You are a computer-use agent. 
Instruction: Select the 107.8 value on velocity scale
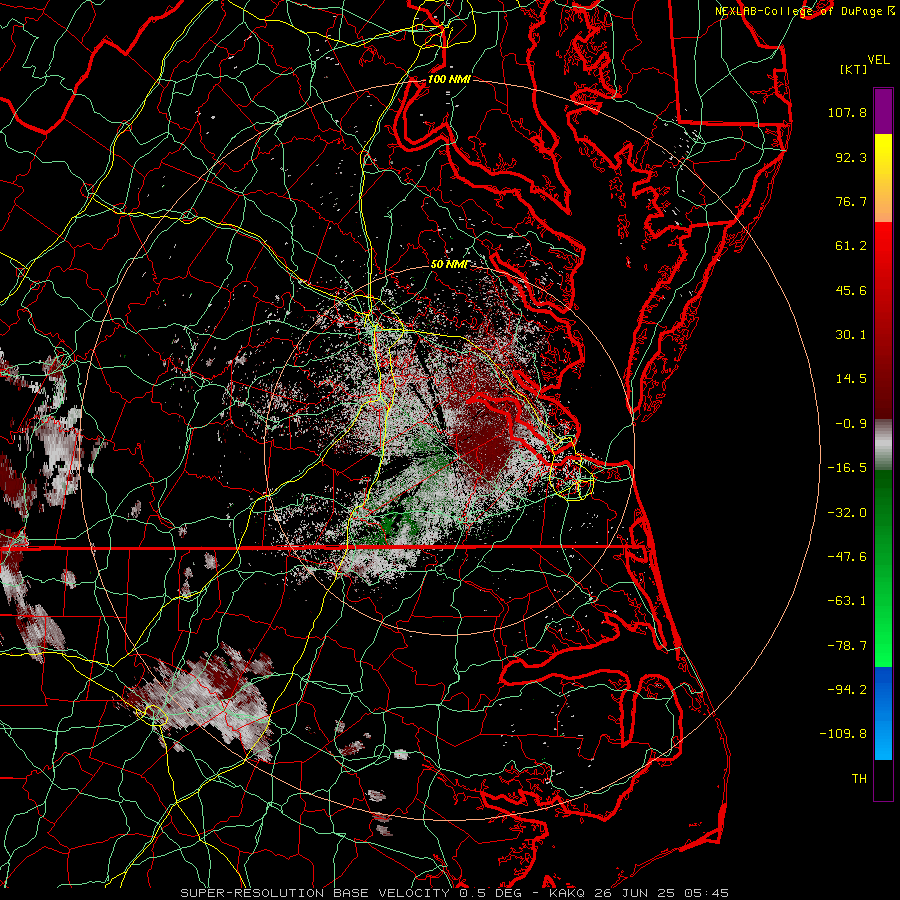click(847, 112)
